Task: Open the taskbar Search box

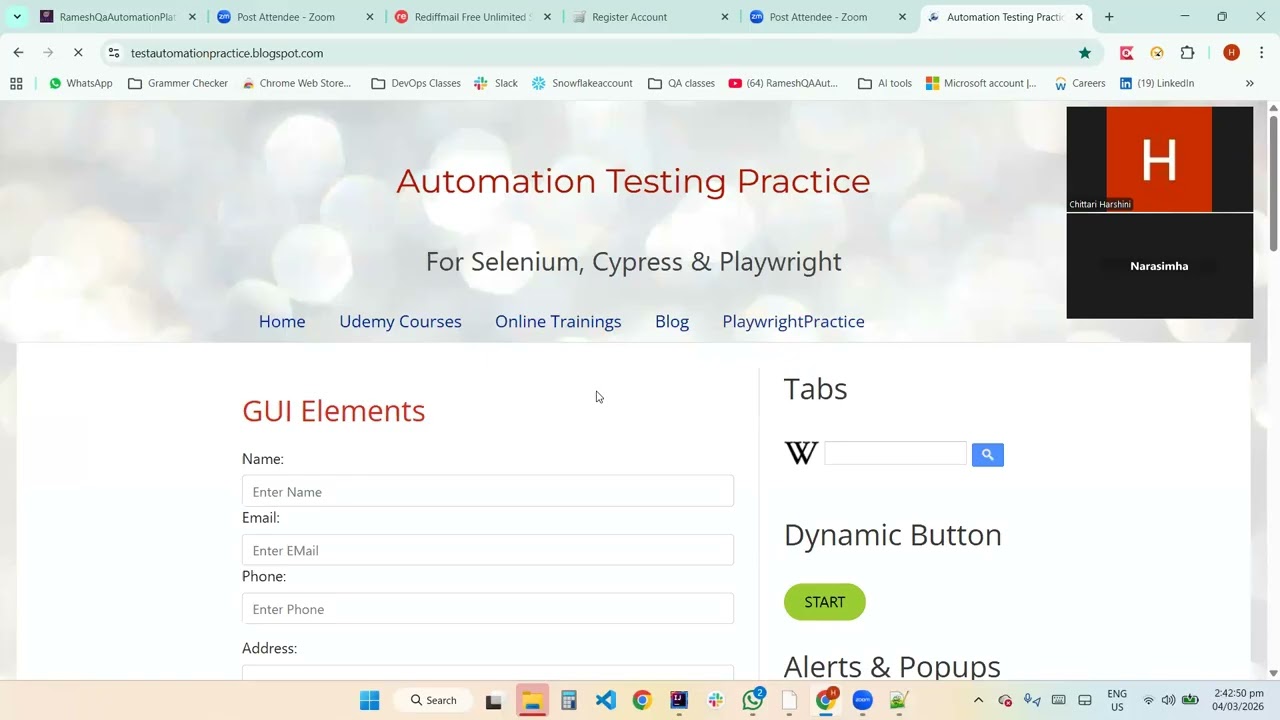Action: [434, 700]
